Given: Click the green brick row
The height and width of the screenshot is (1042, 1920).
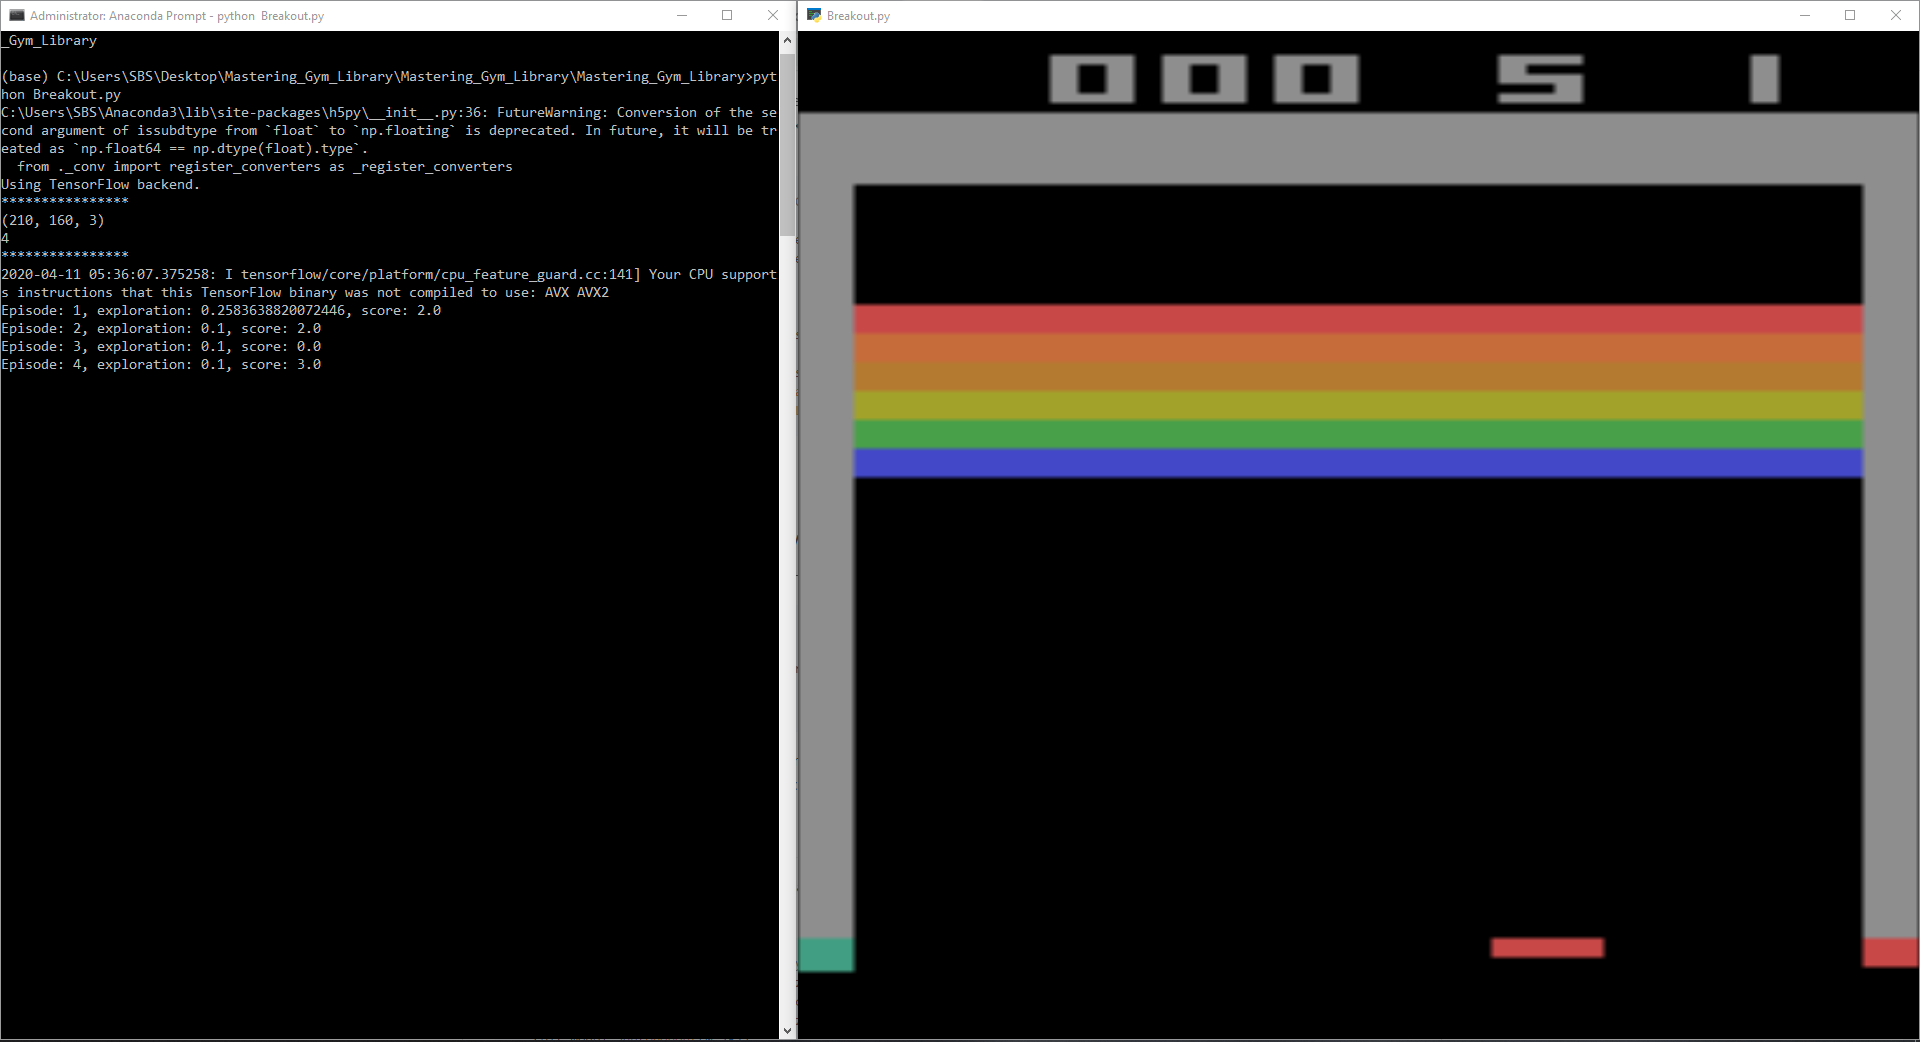Looking at the screenshot, I should click(x=1358, y=434).
